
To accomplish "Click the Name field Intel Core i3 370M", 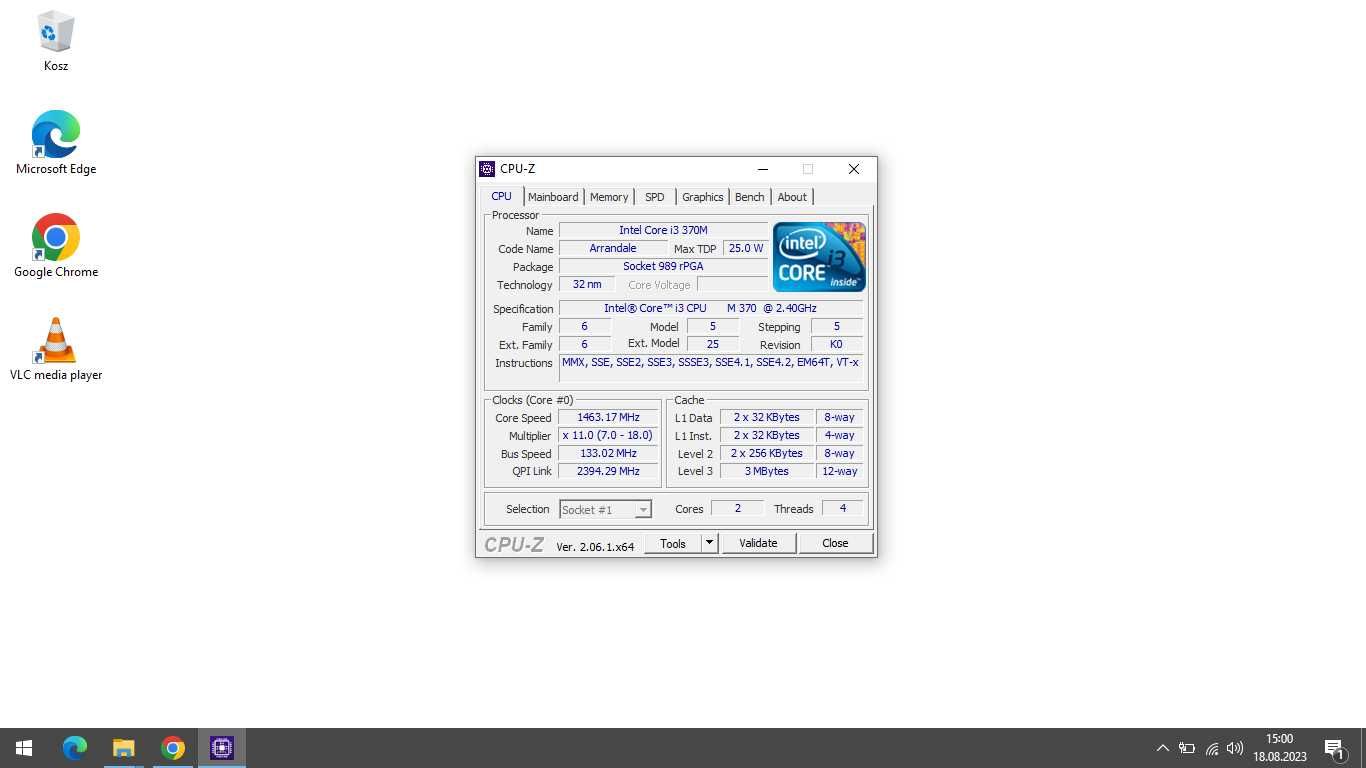I will click(663, 230).
